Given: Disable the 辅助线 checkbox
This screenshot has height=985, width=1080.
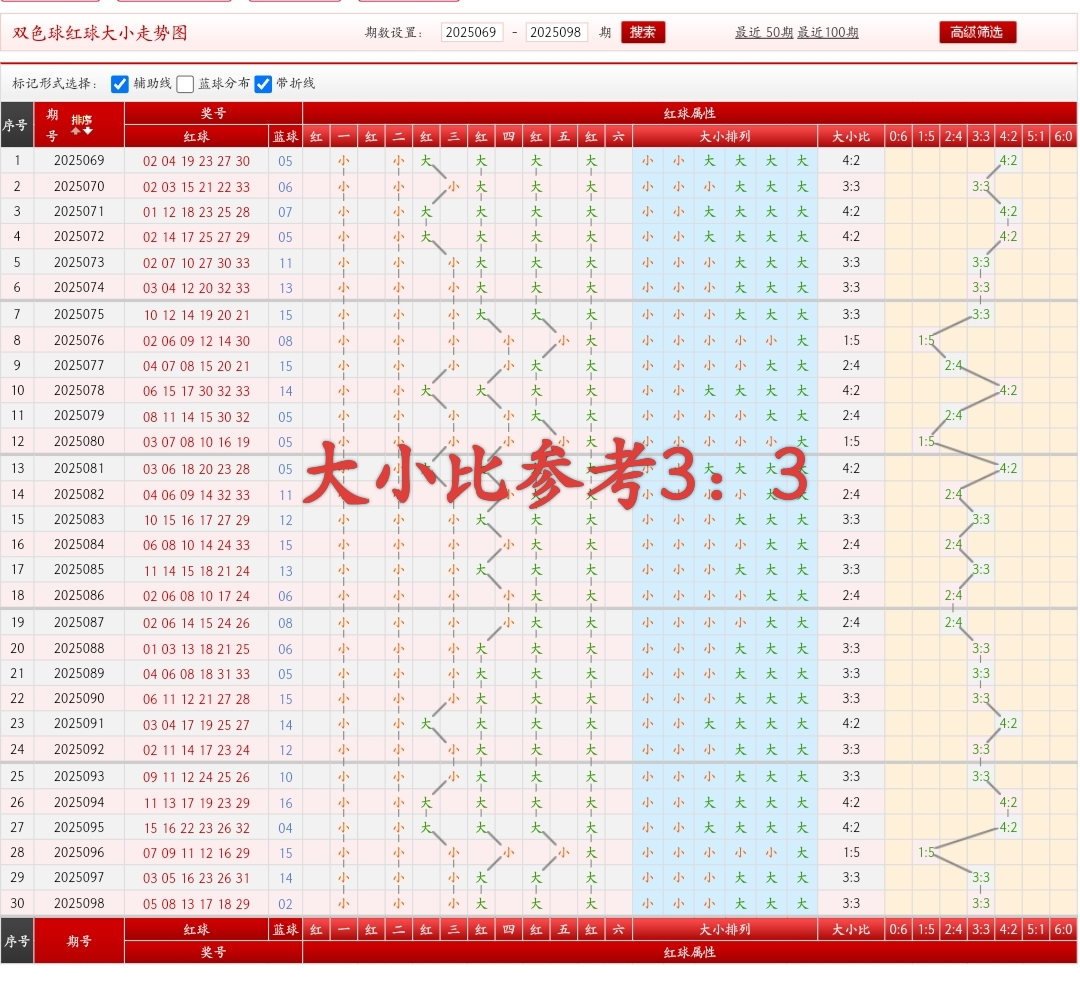Looking at the screenshot, I should tap(119, 84).
